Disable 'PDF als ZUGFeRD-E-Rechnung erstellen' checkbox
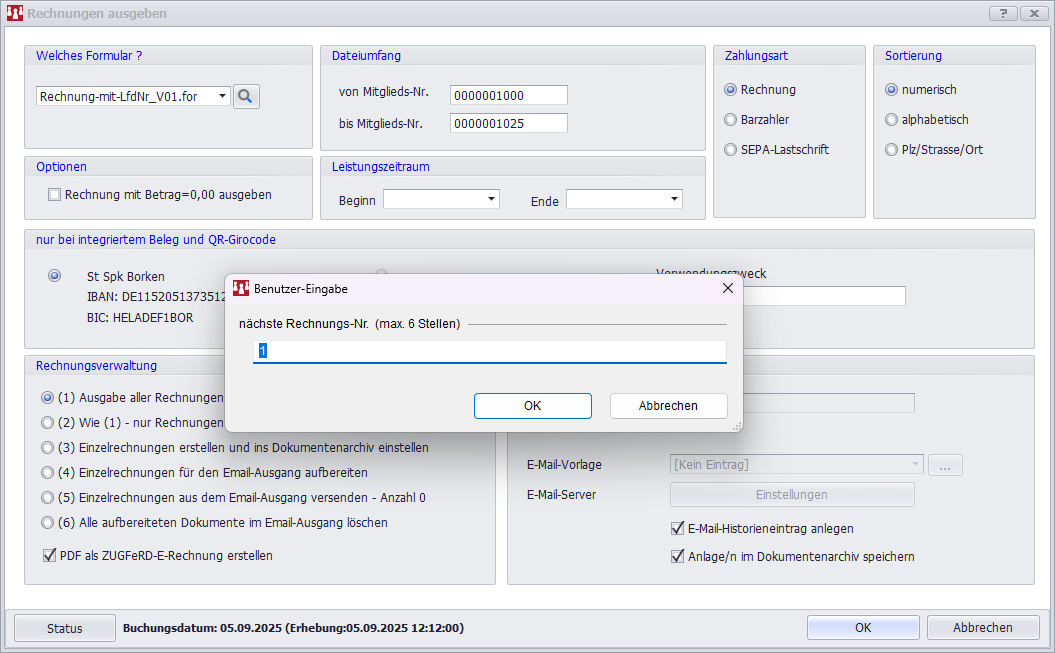Viewport: 1055px width, 653px height. click(x=50, y=555)
